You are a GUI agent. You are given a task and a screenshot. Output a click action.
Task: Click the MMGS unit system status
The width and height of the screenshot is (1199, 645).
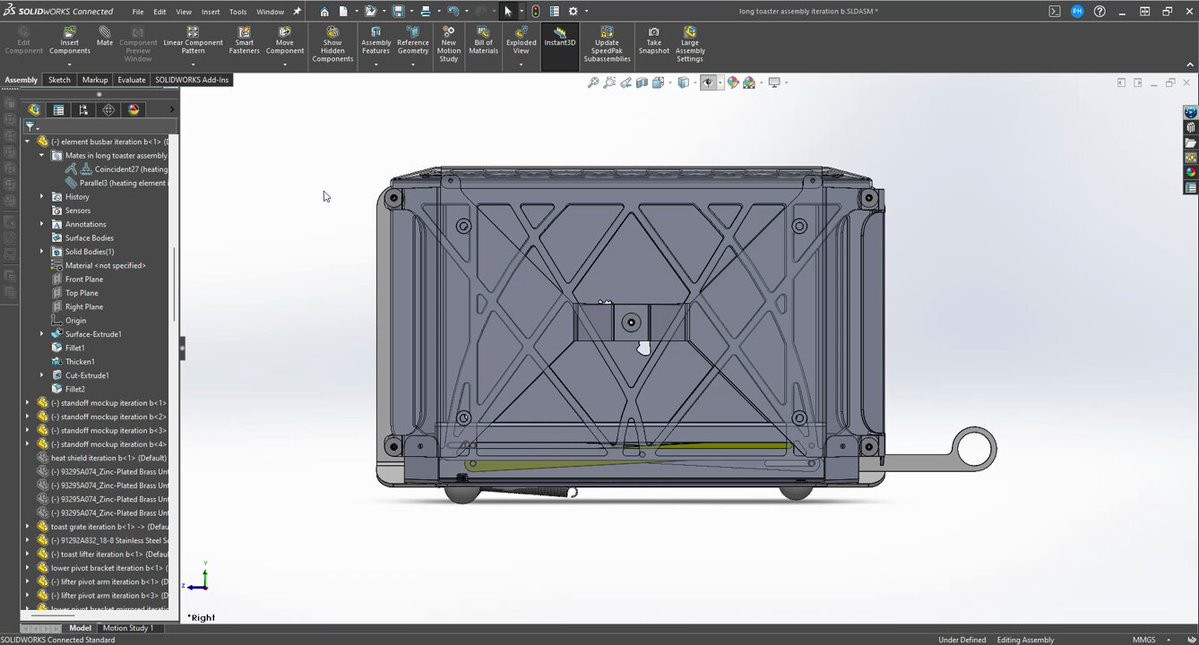coord(1144,640)
